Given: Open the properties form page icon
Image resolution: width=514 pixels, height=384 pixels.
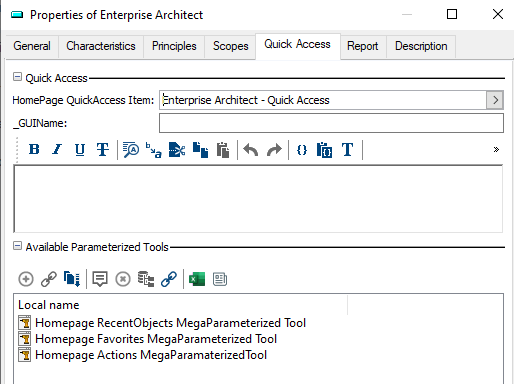Looking at the screenshot, I should [x=220, y=279].
